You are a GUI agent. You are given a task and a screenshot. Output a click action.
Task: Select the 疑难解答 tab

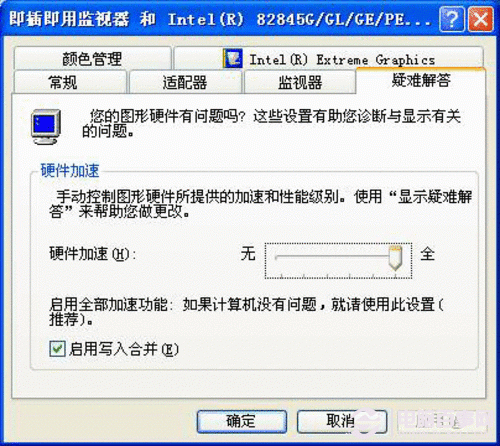click(x=421, y=81)
